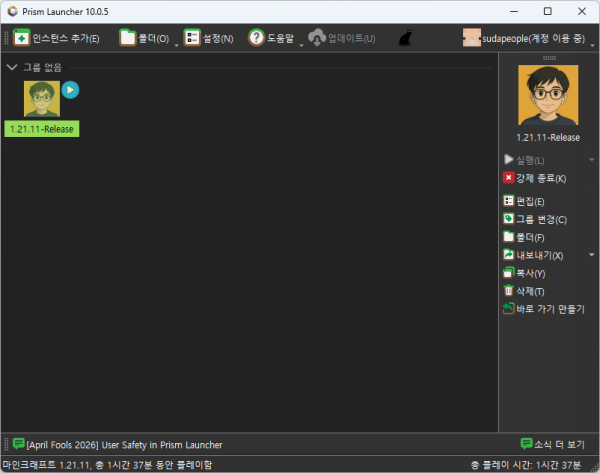Click the 실행(L) launch button
The image size is (600, 473).
(x=524, y=160)
